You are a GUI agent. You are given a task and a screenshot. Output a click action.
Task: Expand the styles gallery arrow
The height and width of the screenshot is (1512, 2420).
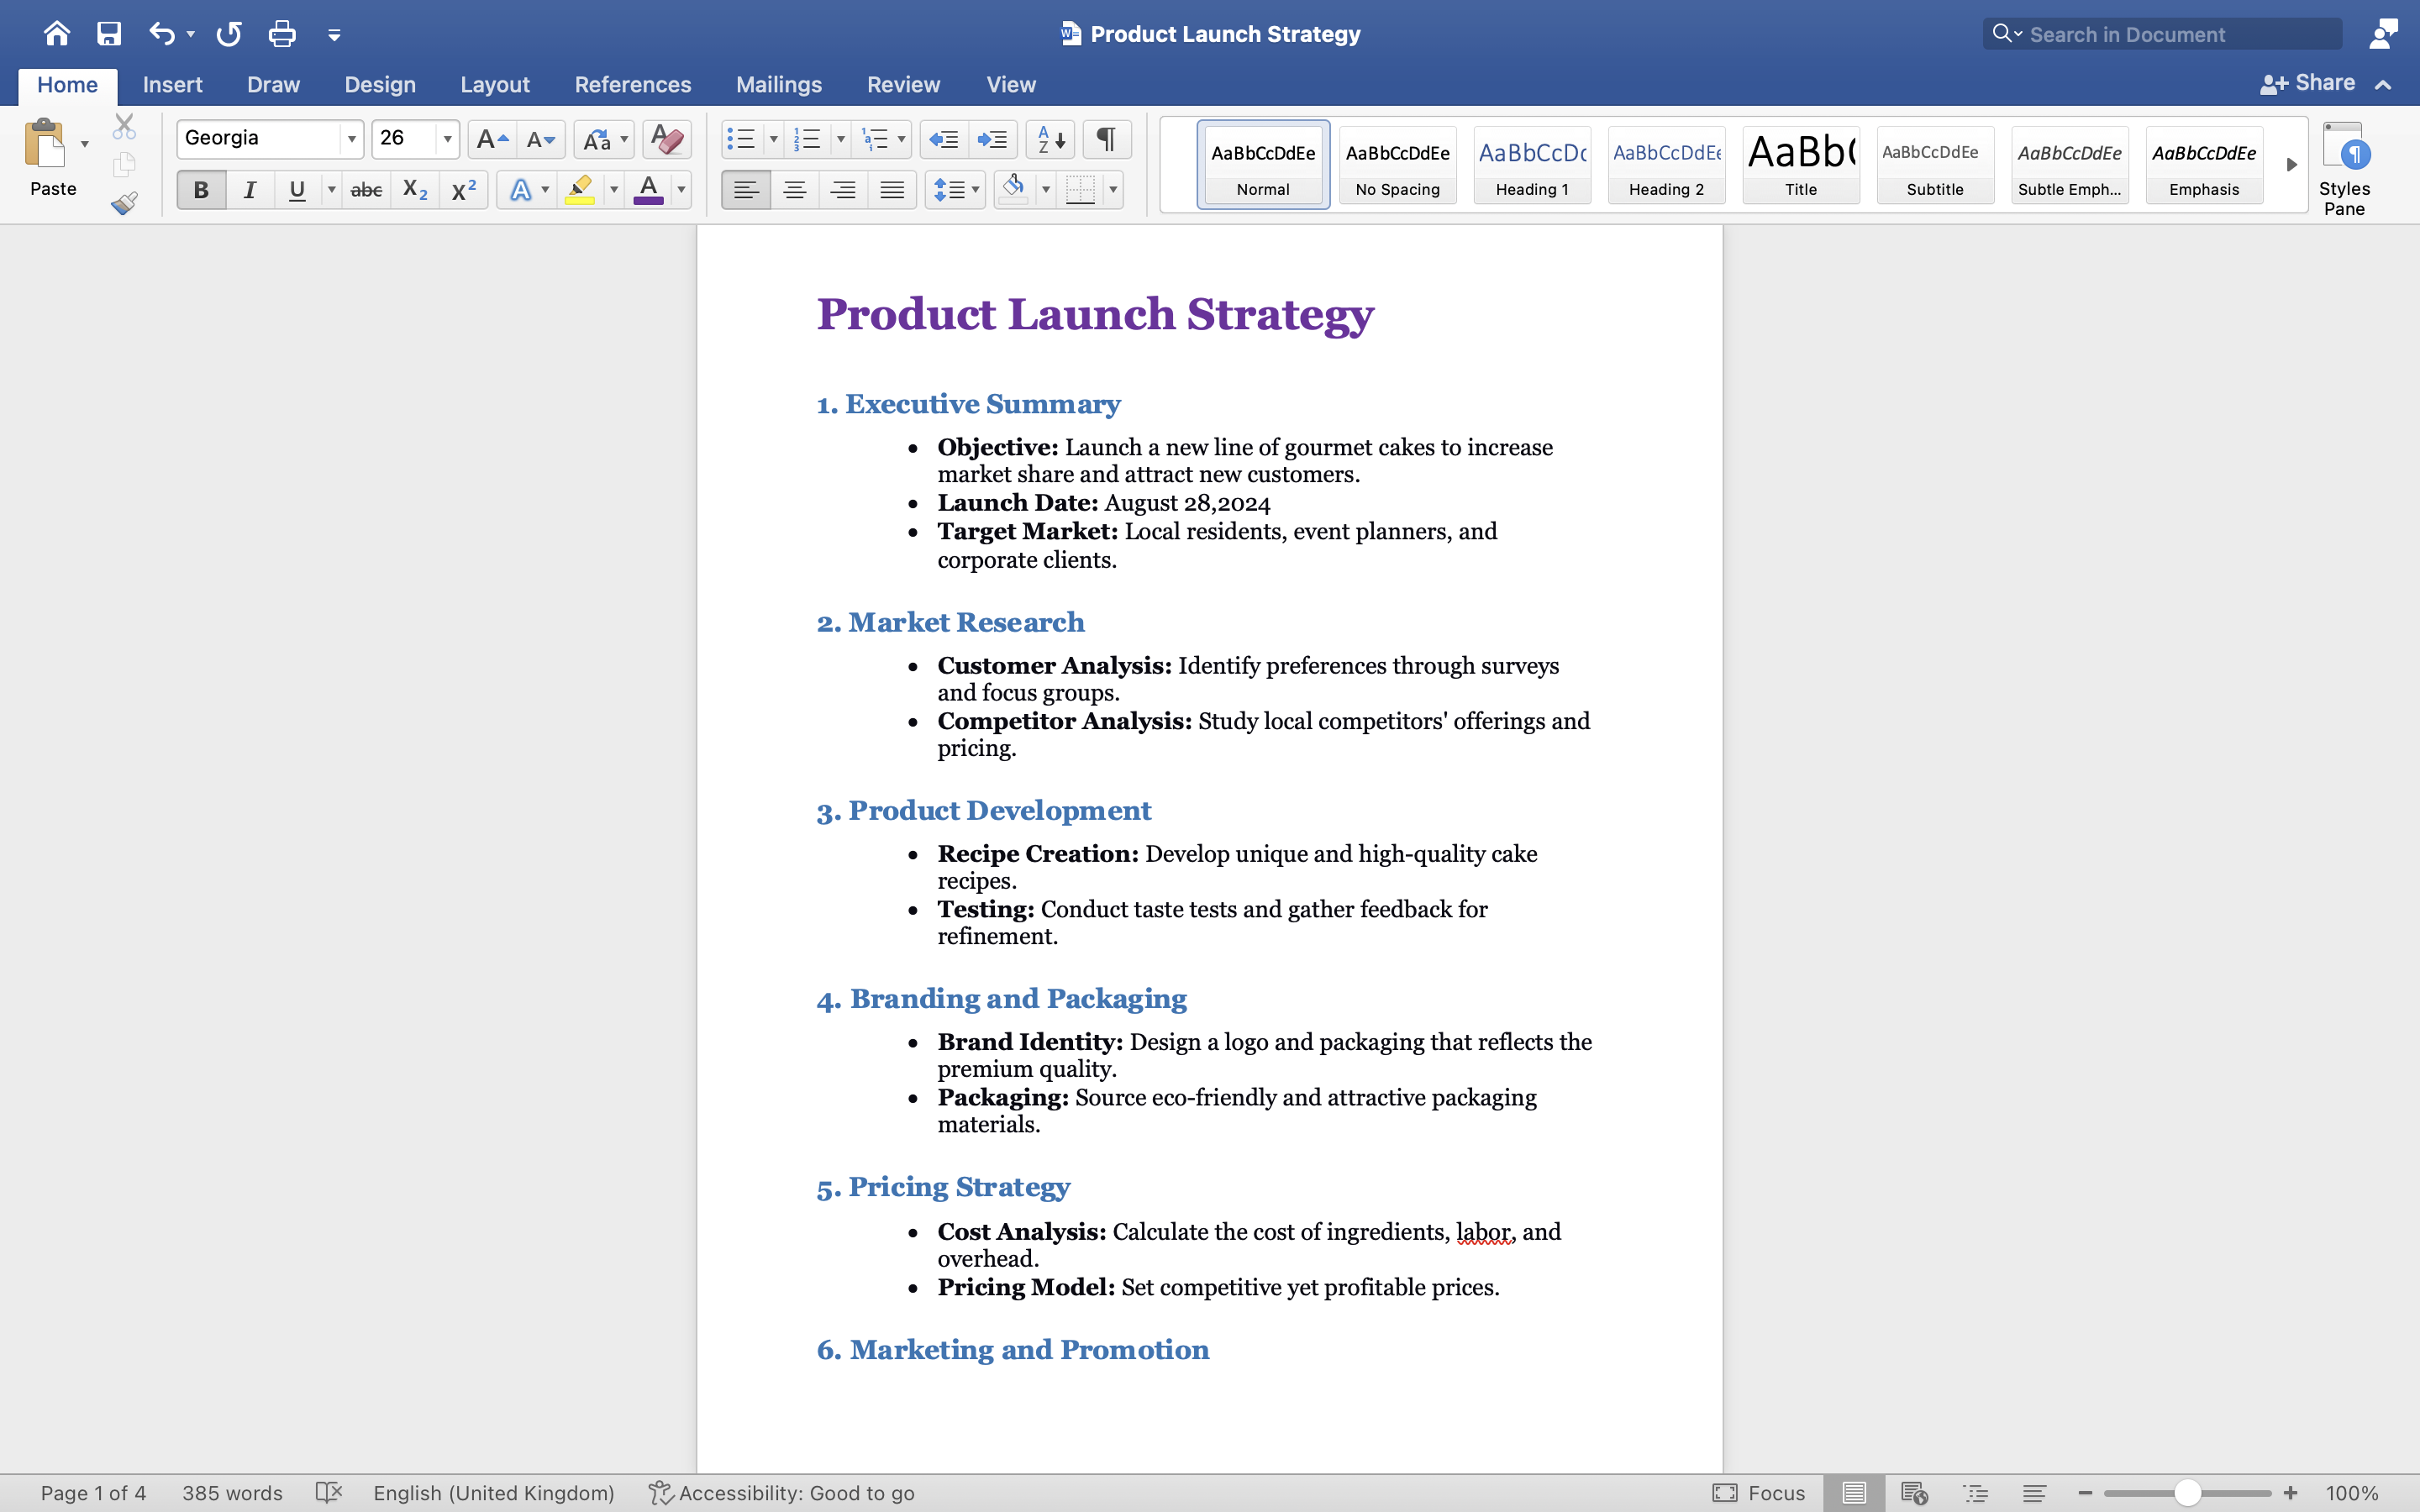coord(2291,165)
